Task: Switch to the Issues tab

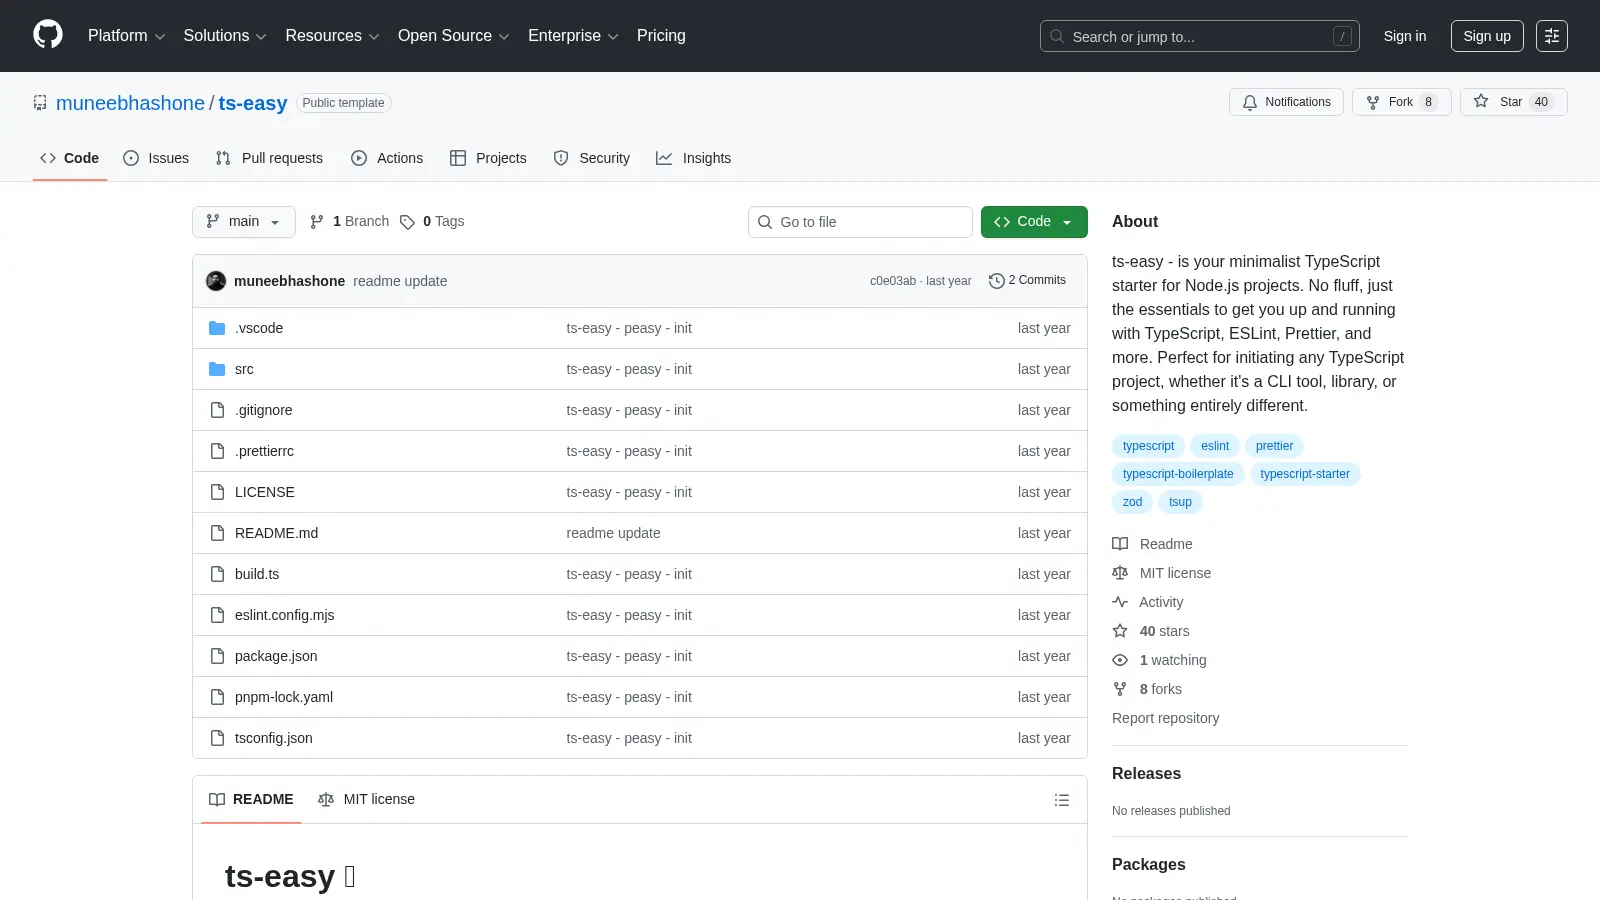Action: 156,158
